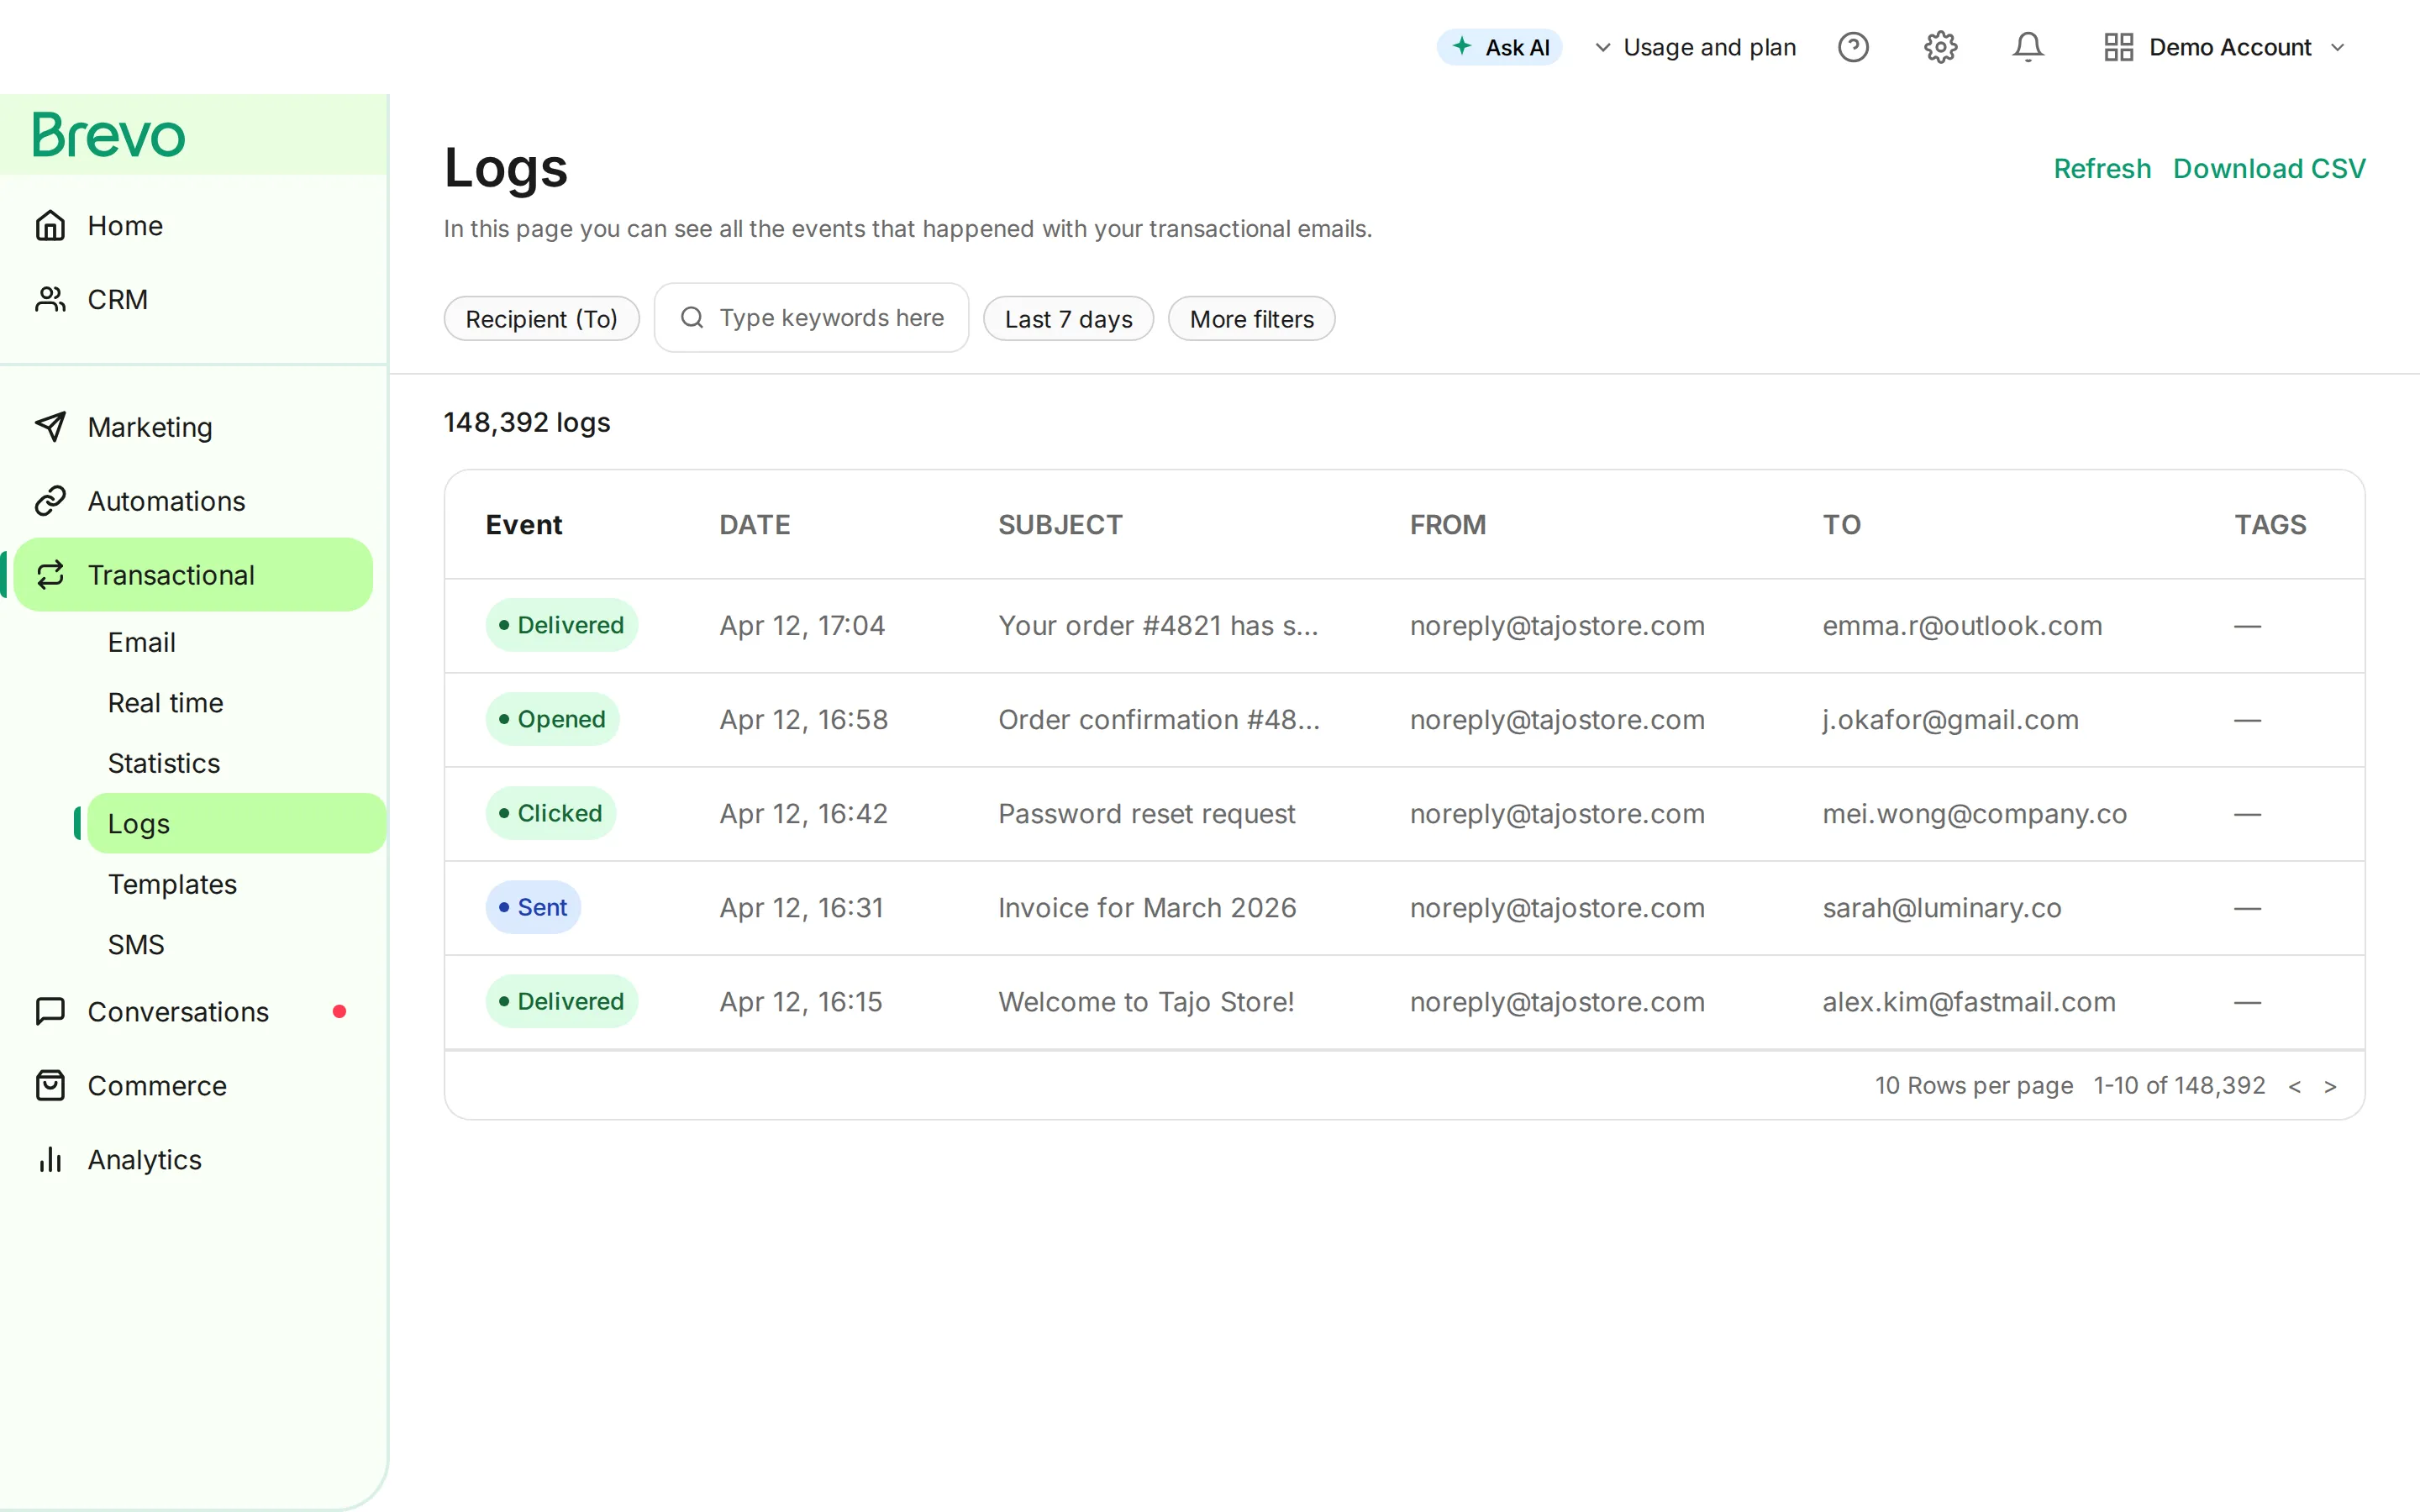
Task: Click the Analytics bar chart icon
Action: tap(50, 1159)
